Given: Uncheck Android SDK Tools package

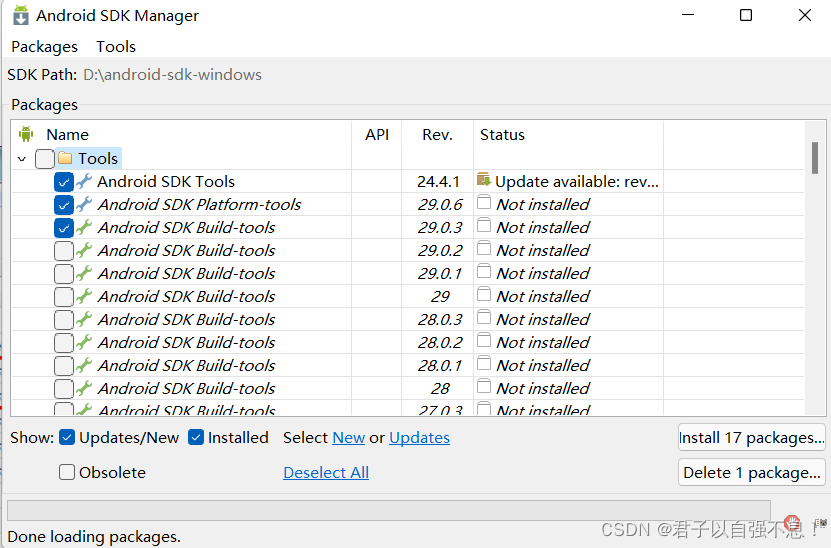Looking at the screenshot, I should (64, 182).
